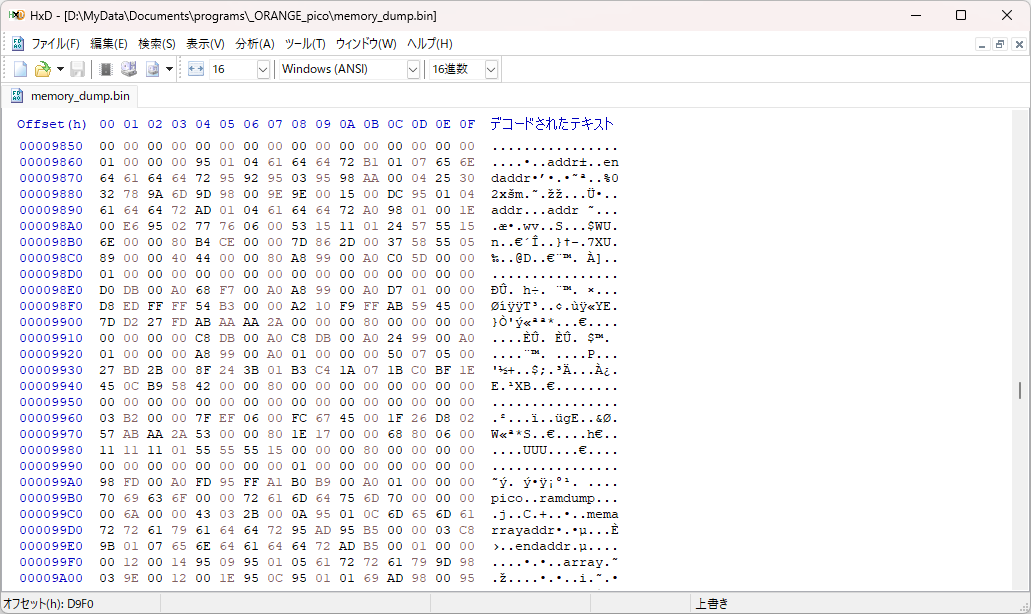Click decoded text '..endaddr.µ....'

pos(554,546)
